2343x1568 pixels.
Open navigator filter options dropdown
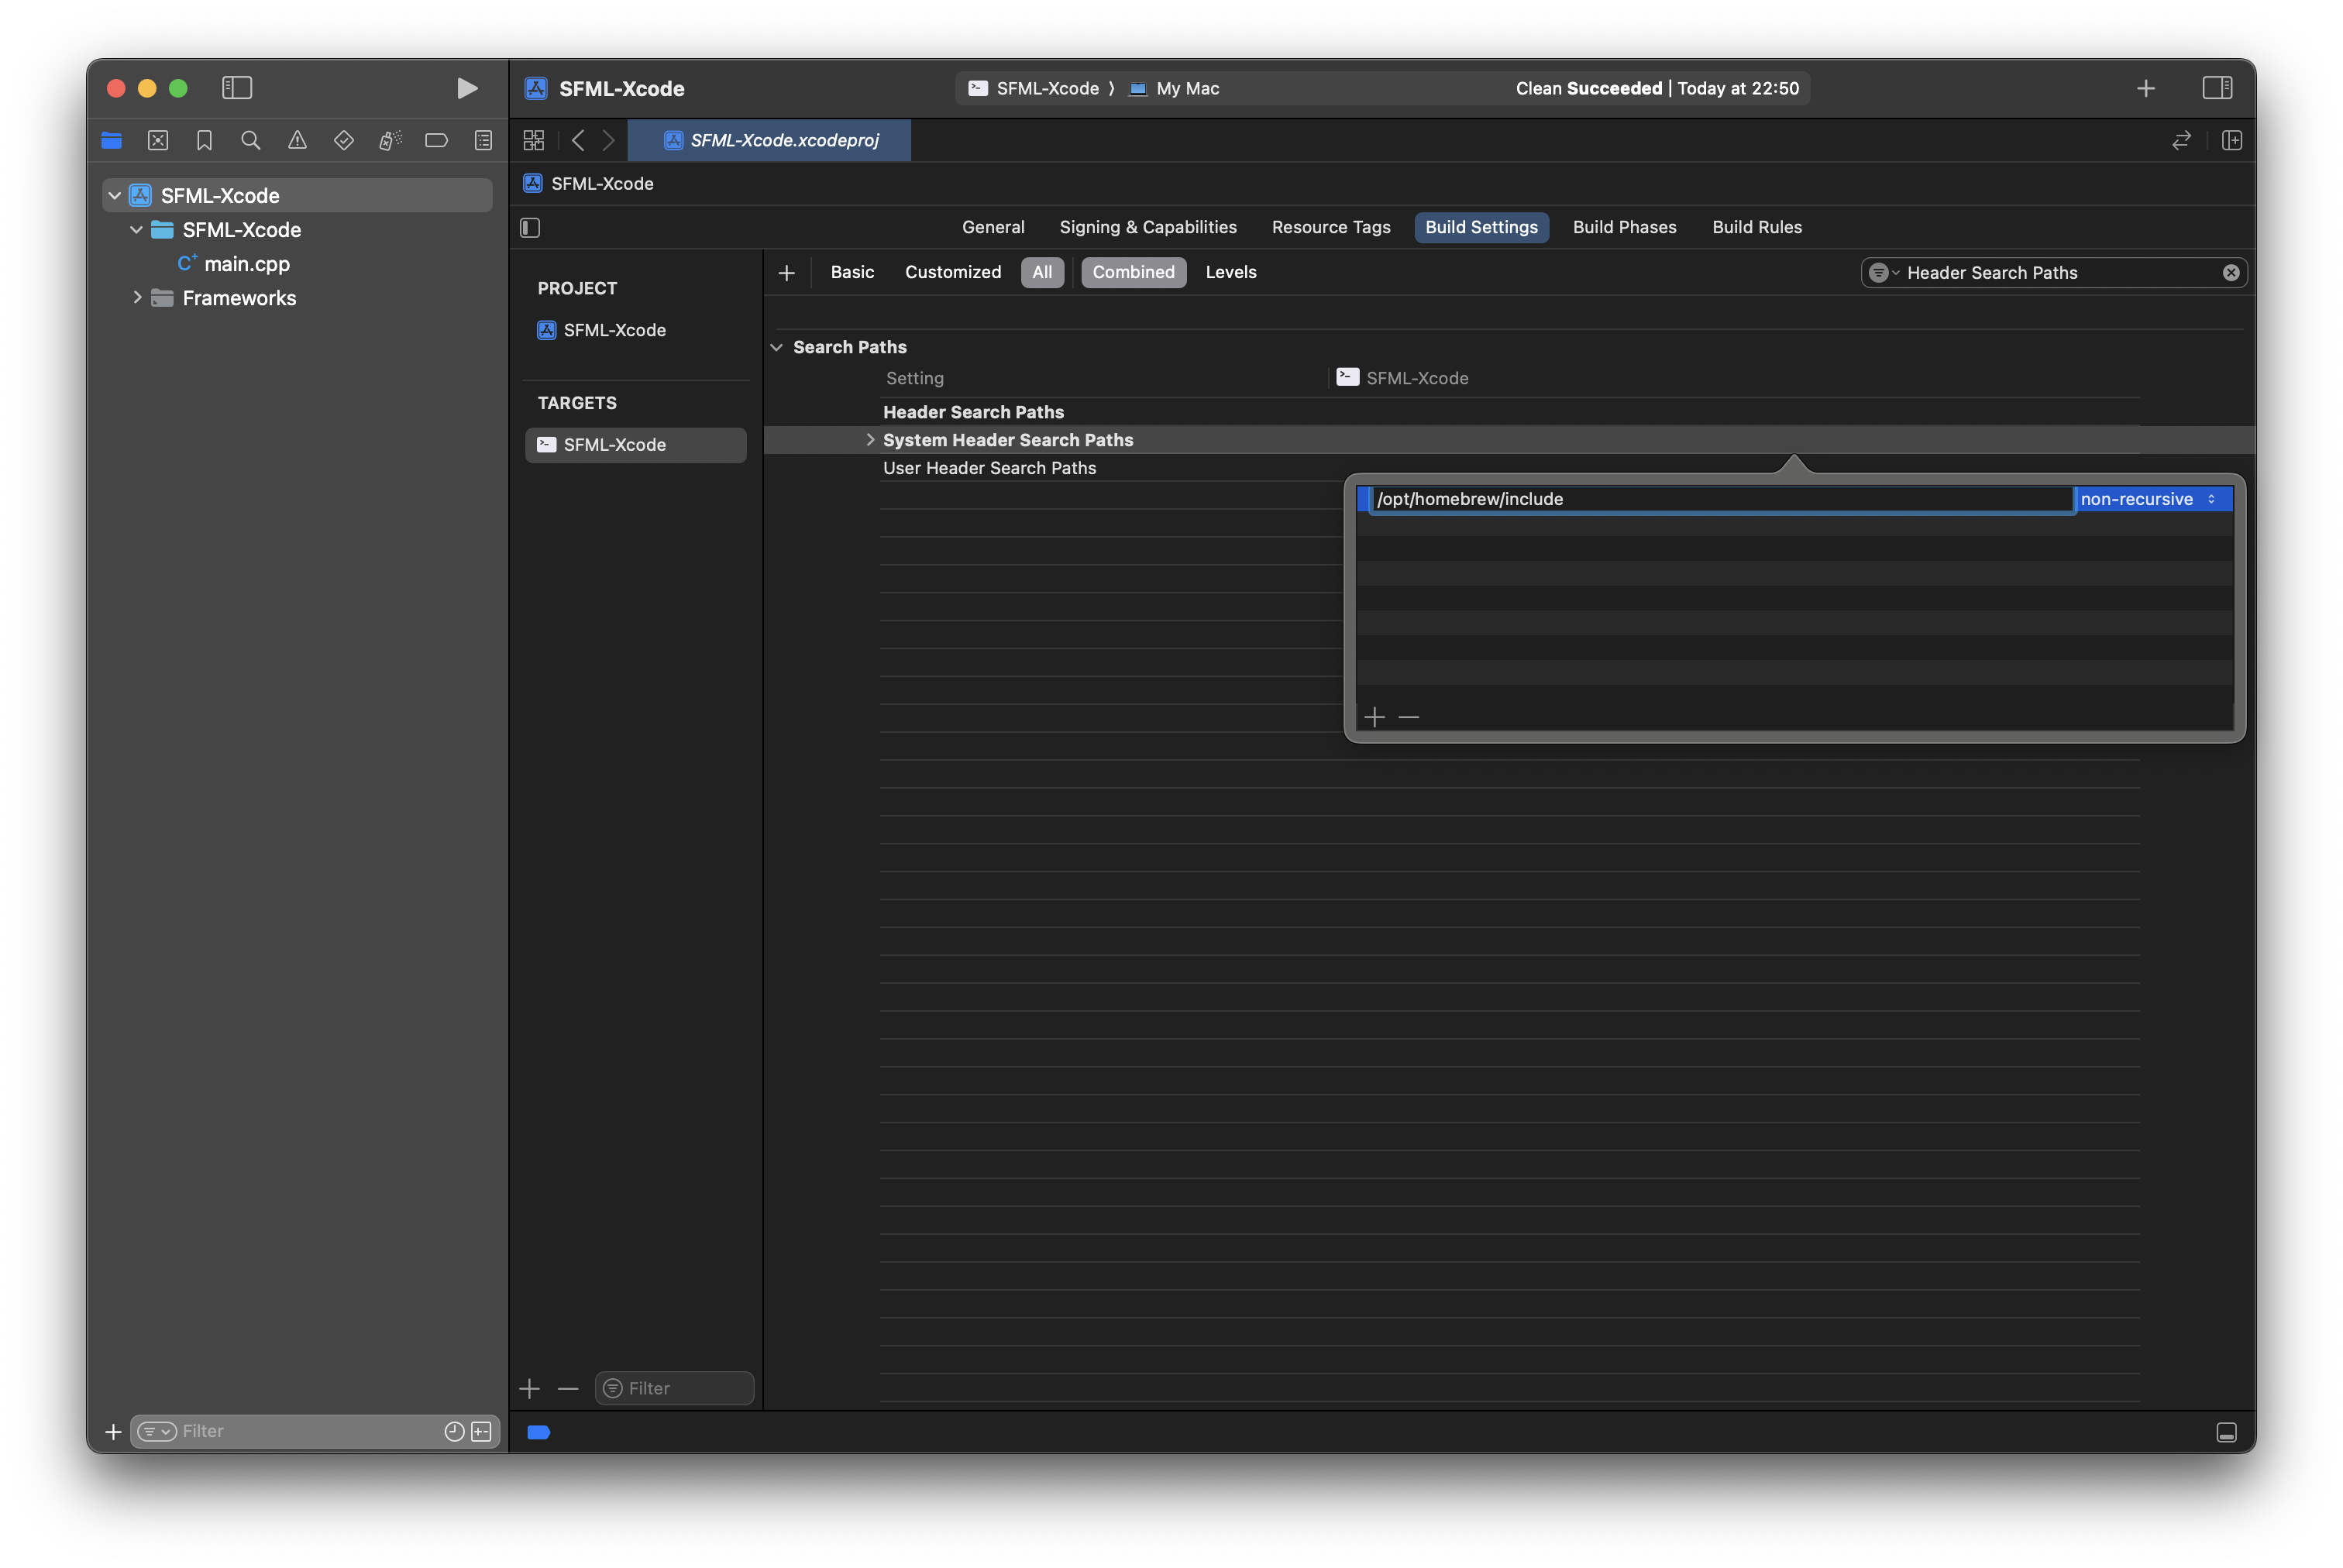(x=157, y=1430)
